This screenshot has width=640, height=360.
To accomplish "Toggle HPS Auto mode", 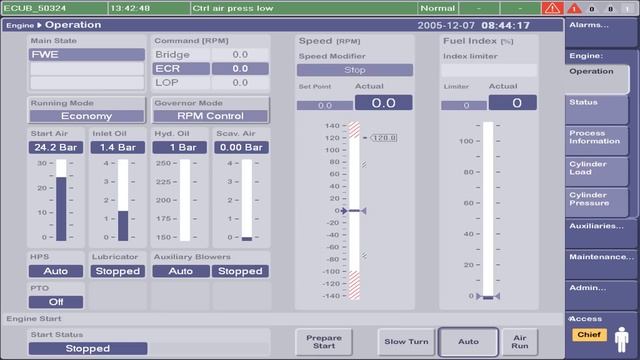I will point(56,271).
